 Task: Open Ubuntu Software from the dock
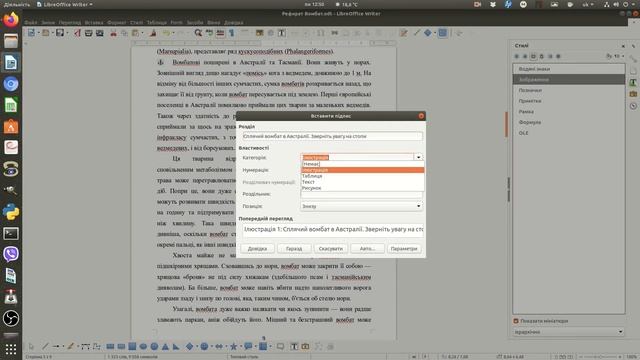click(x=11, y=127)
